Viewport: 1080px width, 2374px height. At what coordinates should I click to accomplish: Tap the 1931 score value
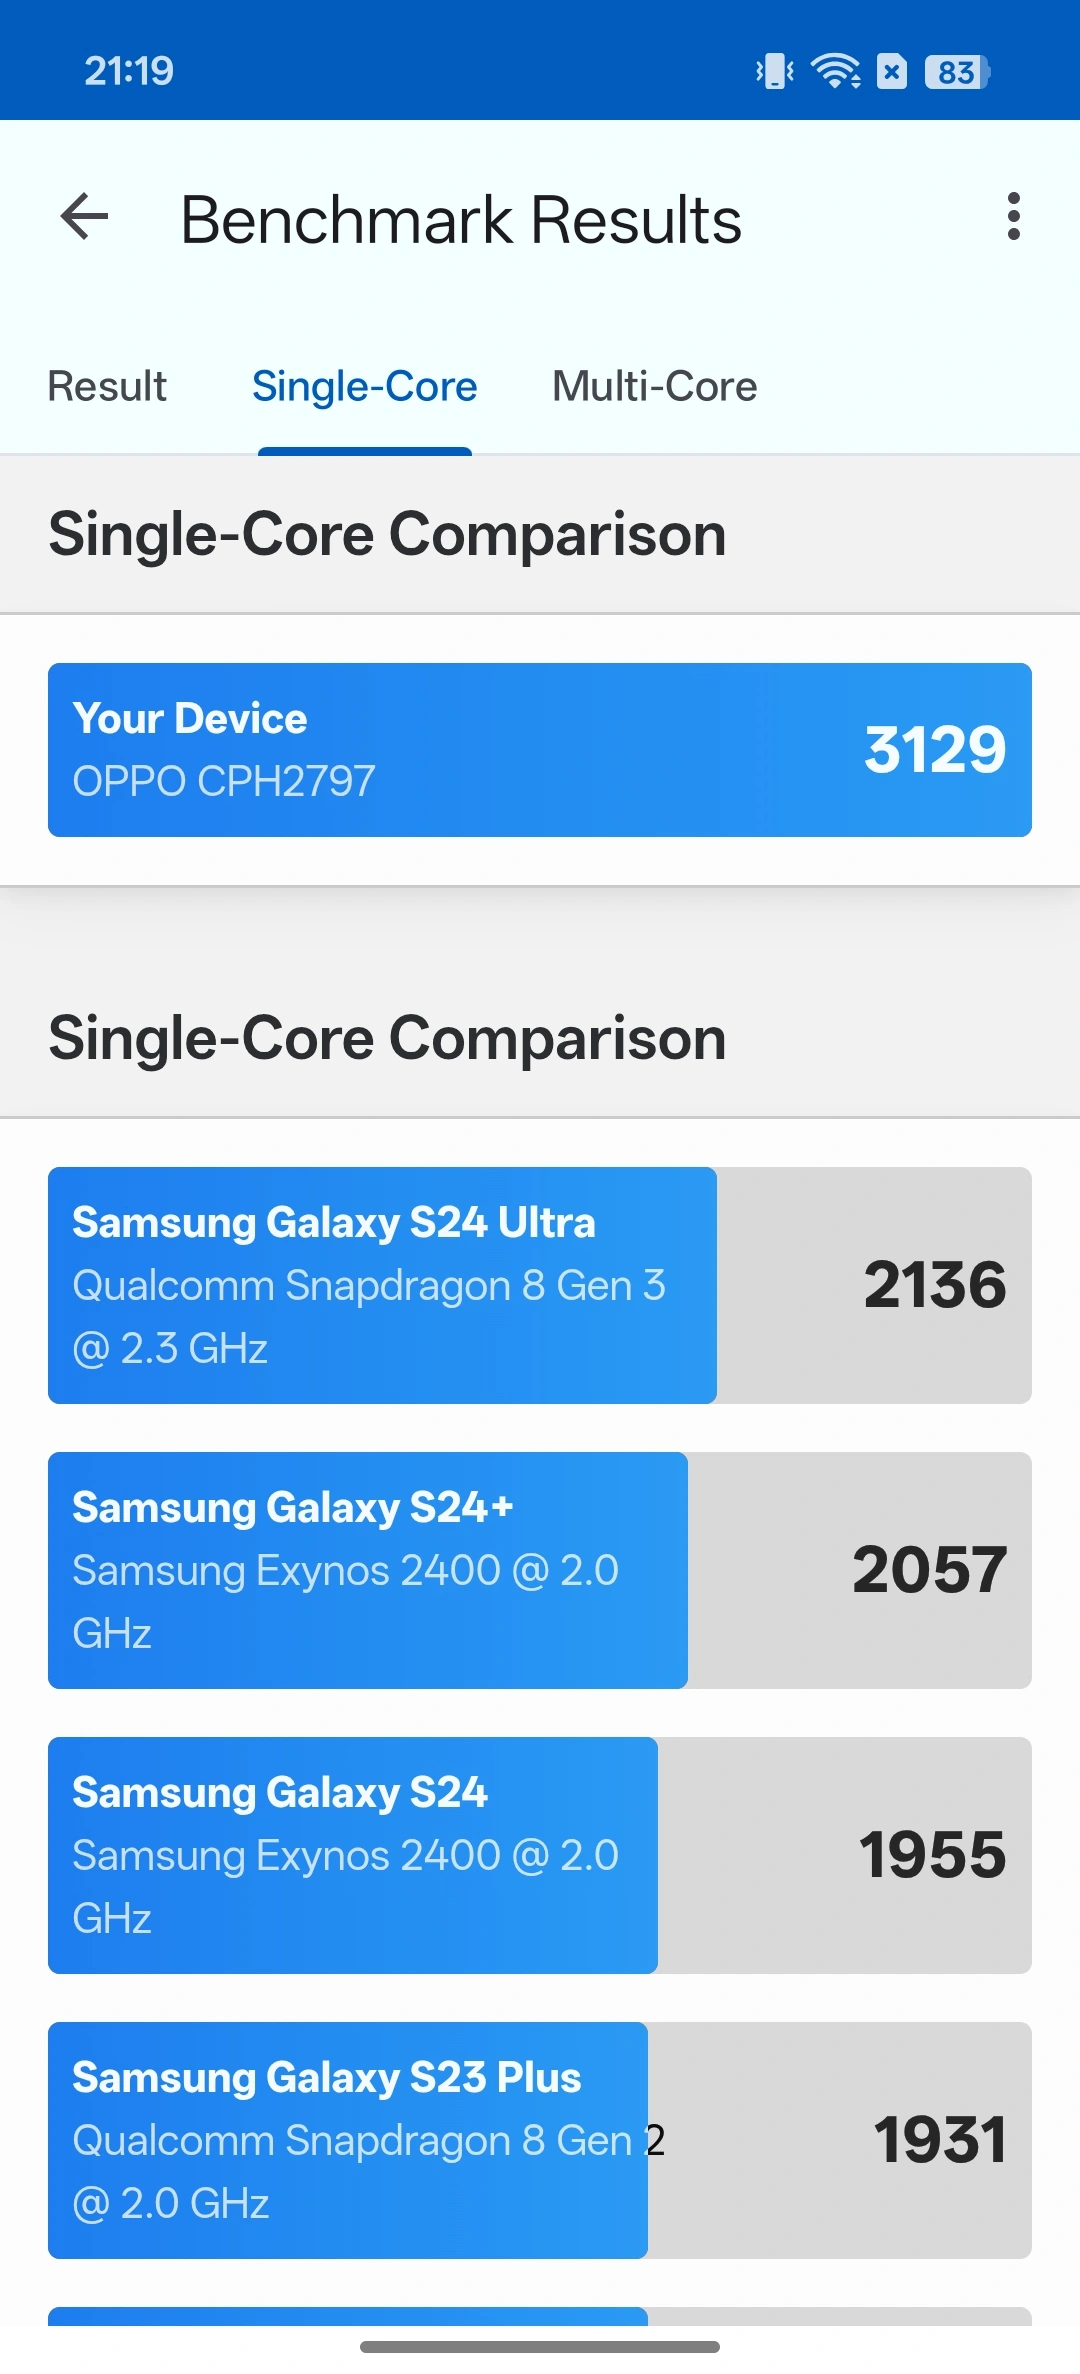(939, 2140)
